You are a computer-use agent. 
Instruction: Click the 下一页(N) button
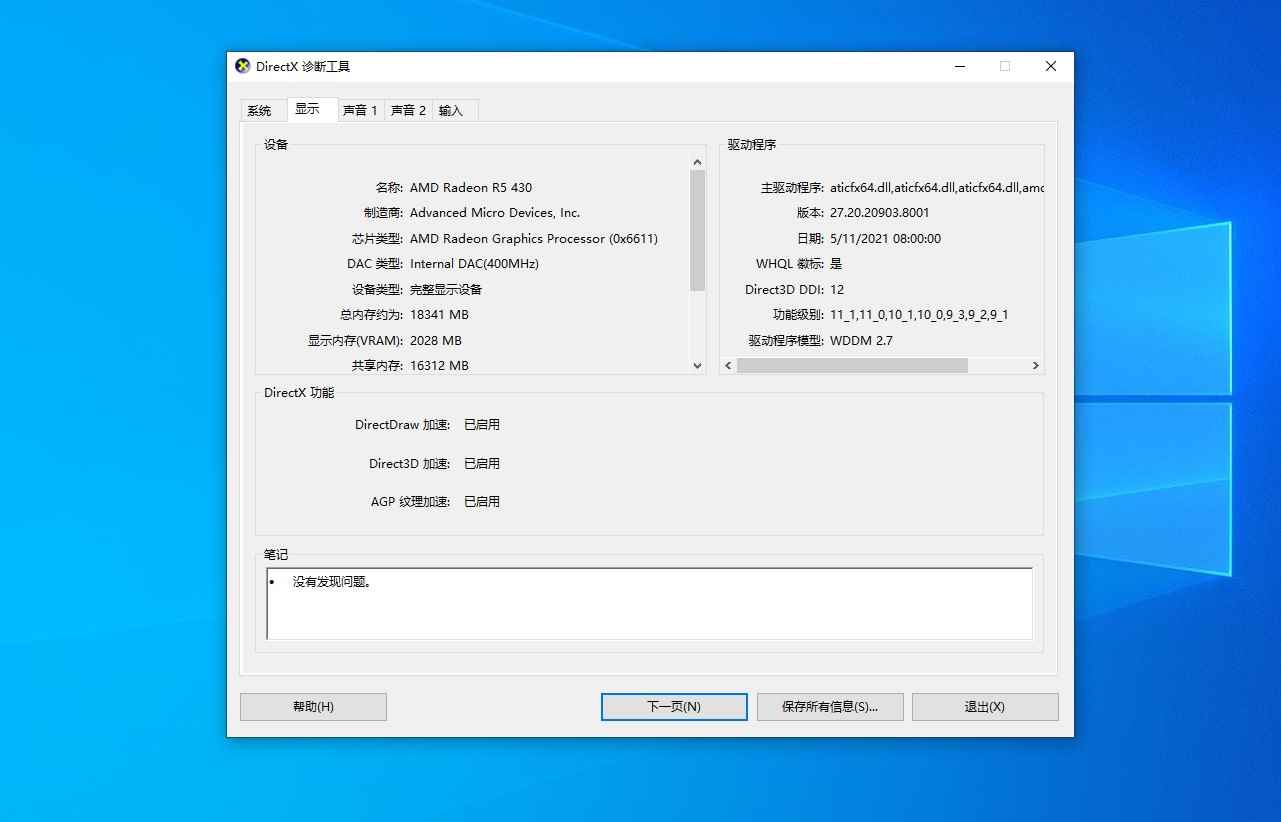(x=672, y=706)
